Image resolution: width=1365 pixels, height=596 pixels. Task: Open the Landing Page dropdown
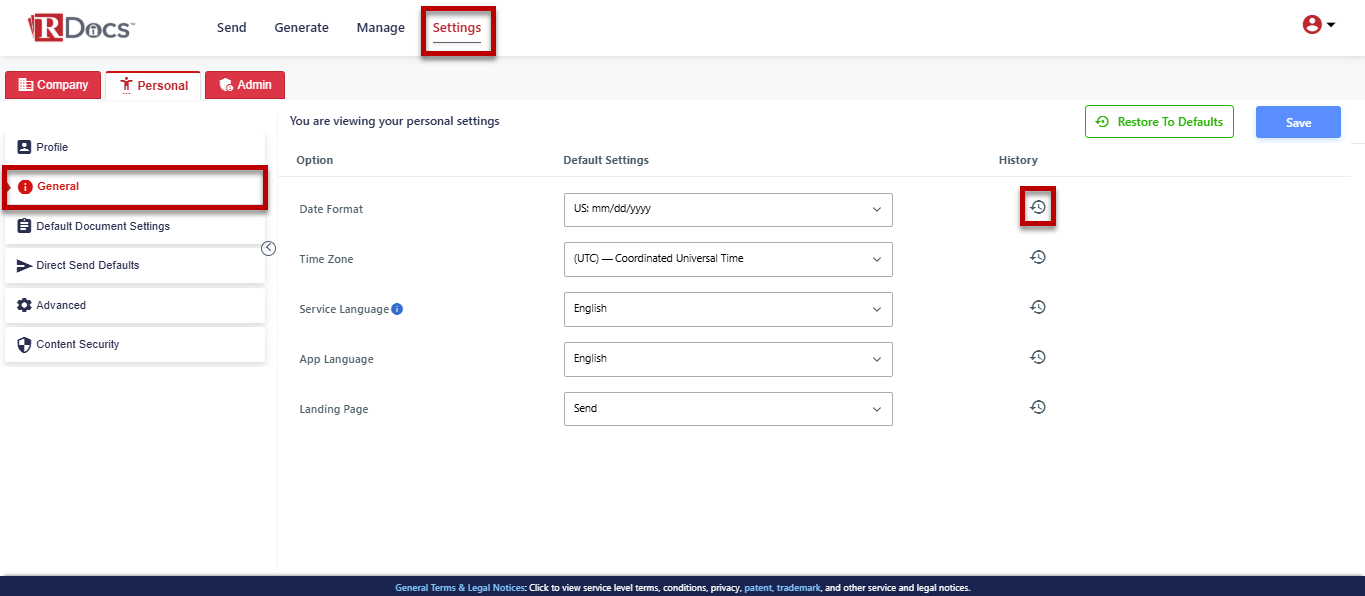coord(728,409)
